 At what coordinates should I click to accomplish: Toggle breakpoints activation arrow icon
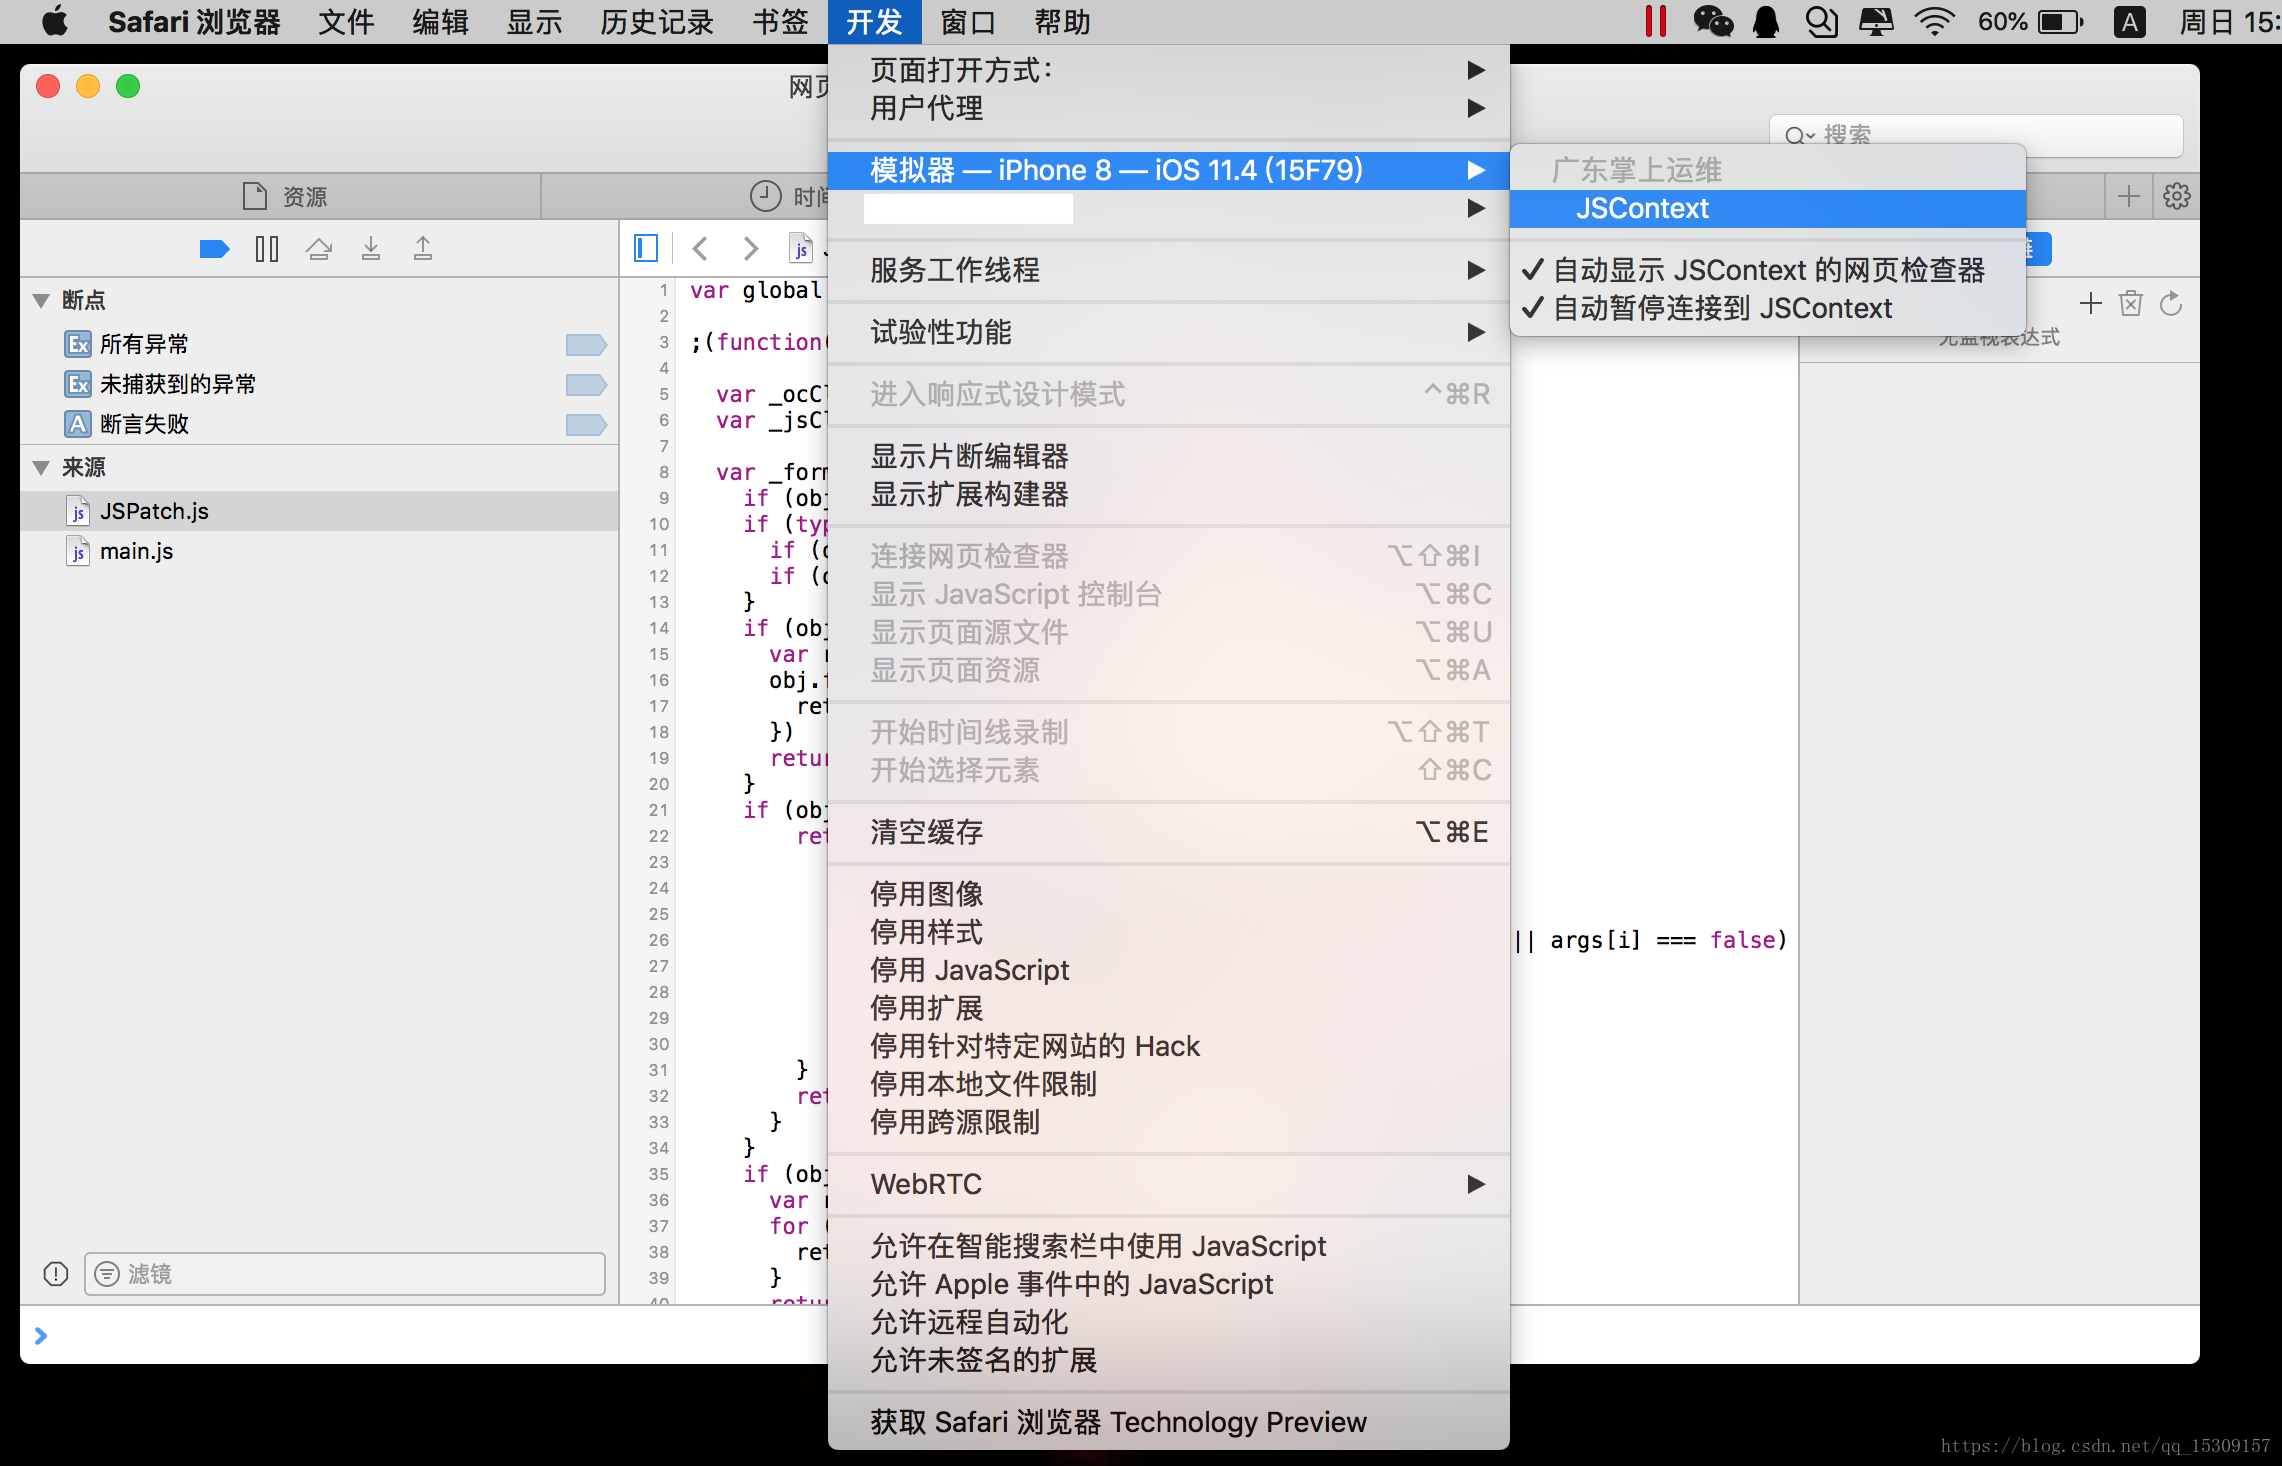(x=214, y=249)
